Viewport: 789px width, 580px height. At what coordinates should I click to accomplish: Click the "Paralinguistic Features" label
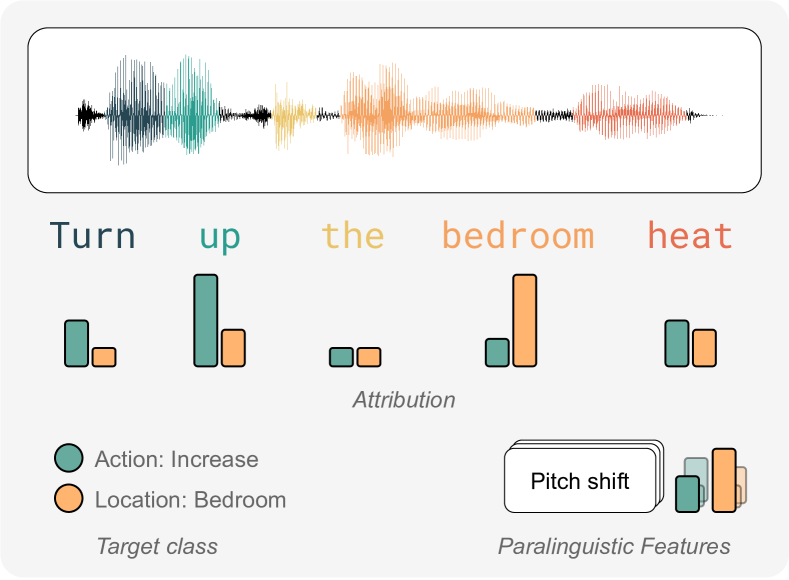click(613, 546)
